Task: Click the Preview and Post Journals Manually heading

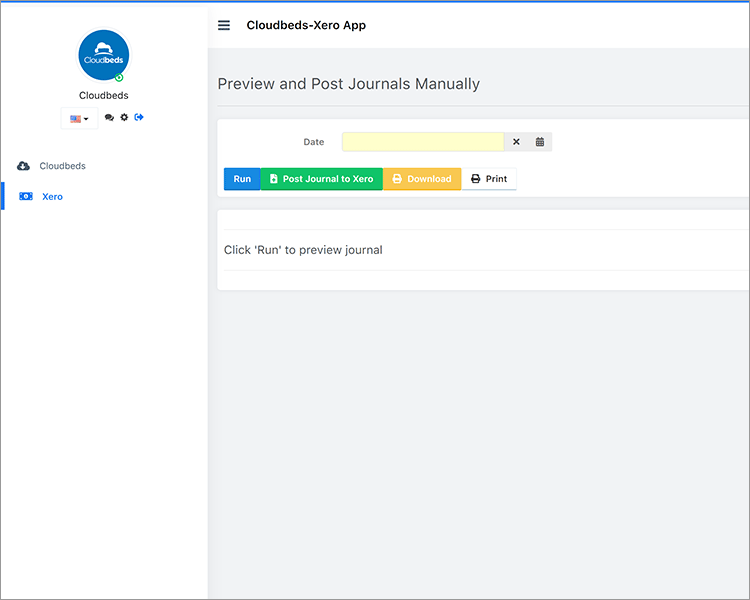Action: coord(349,84)
